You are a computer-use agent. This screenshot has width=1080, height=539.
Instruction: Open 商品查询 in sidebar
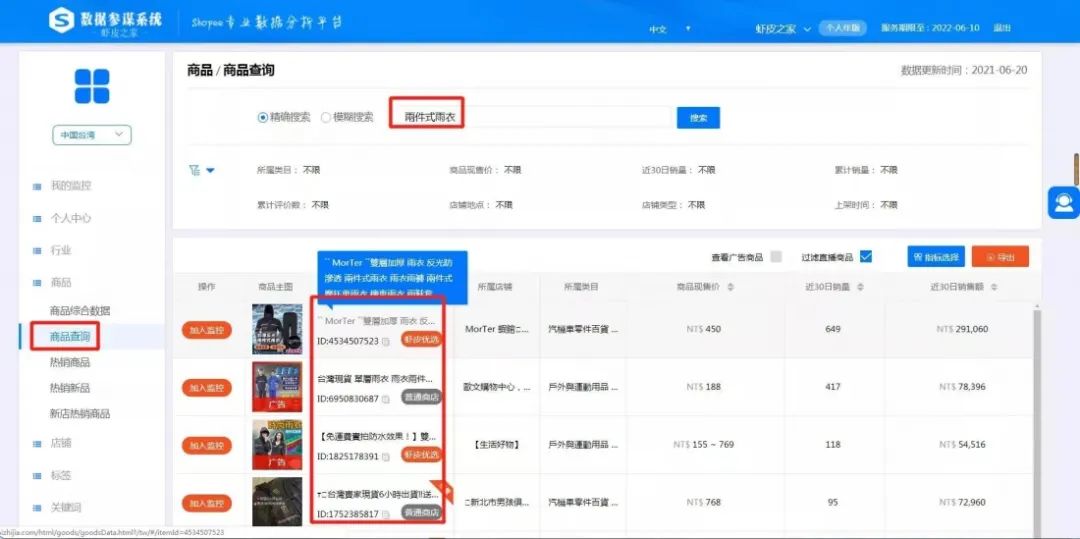70,337
